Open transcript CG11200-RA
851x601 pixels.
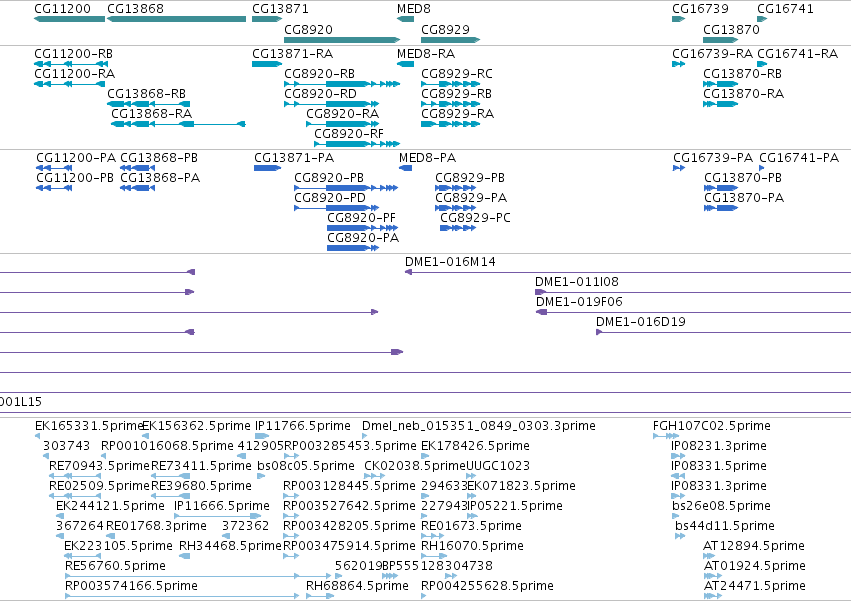[74, 74]
